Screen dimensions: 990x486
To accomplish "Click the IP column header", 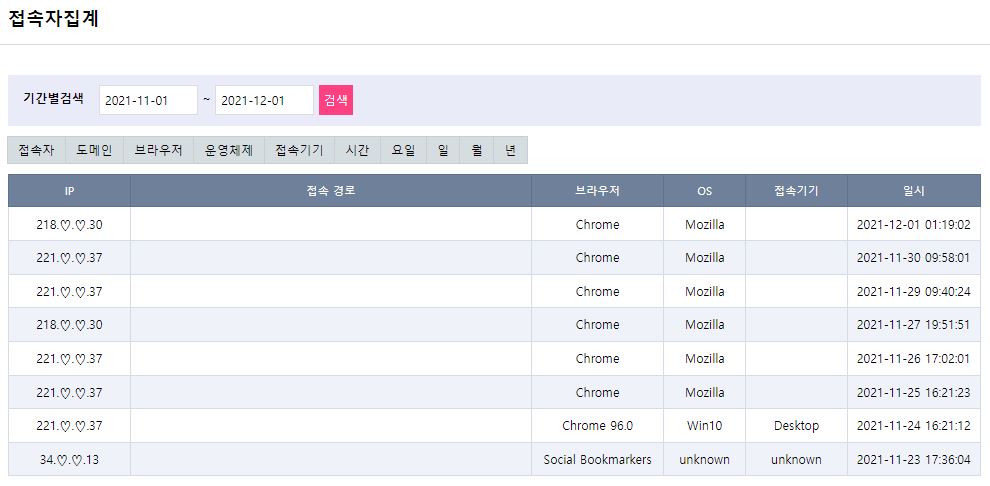I will (69, 191).
